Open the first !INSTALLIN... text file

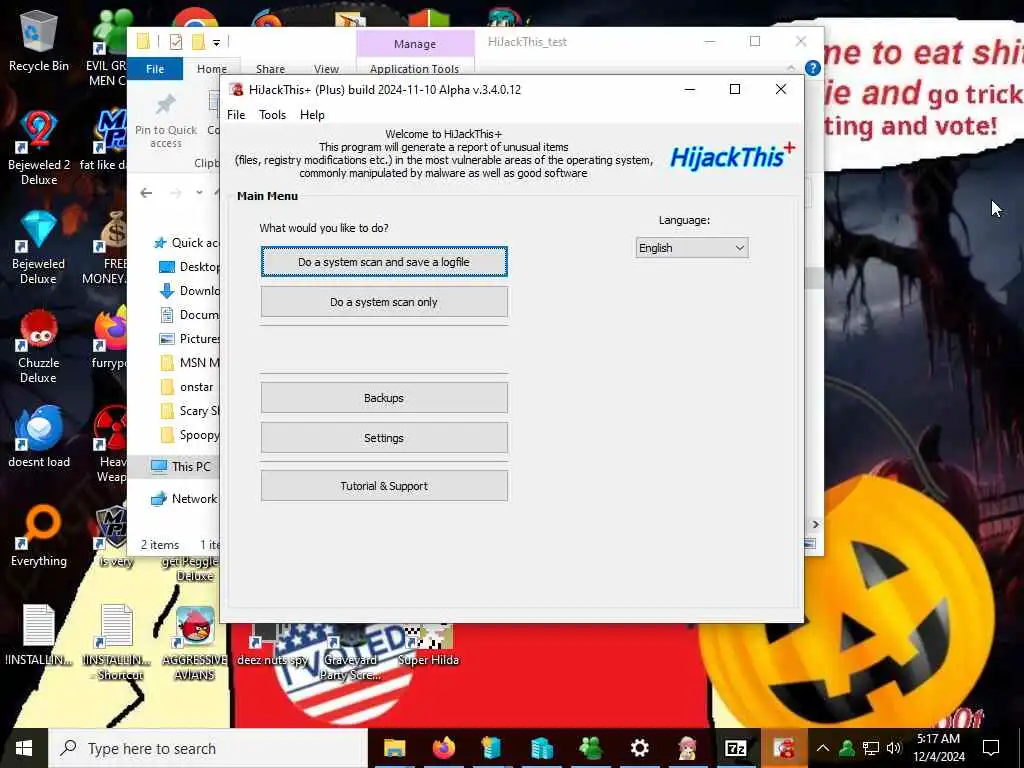pos(39,635)
